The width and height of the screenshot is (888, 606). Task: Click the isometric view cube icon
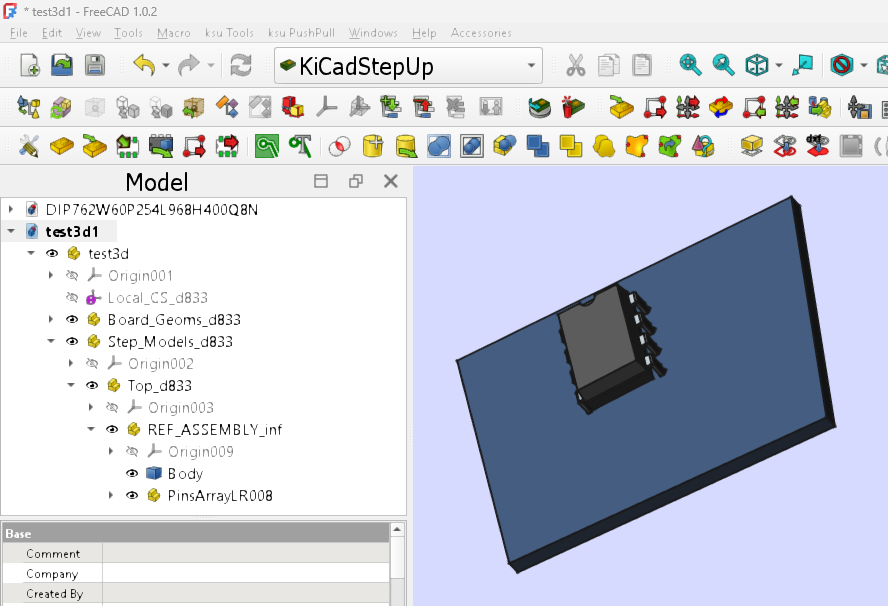tap(757, 66)
